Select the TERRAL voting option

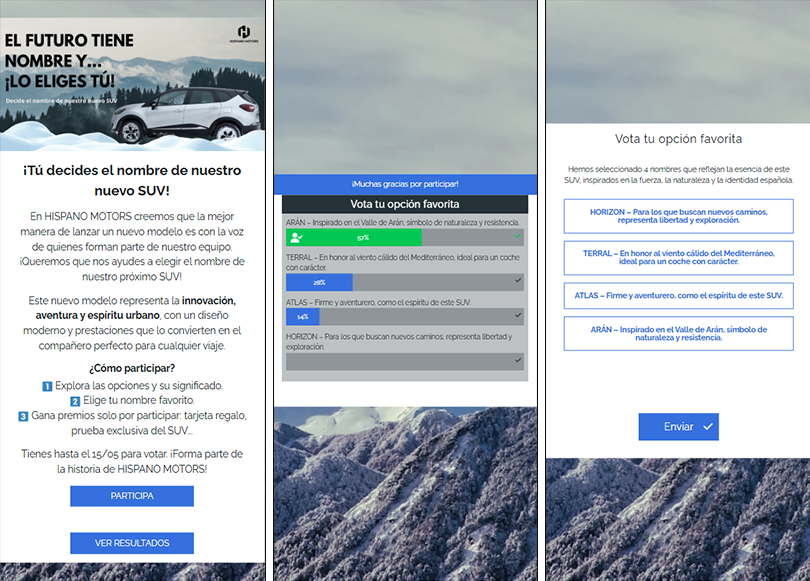pos(678,258)
